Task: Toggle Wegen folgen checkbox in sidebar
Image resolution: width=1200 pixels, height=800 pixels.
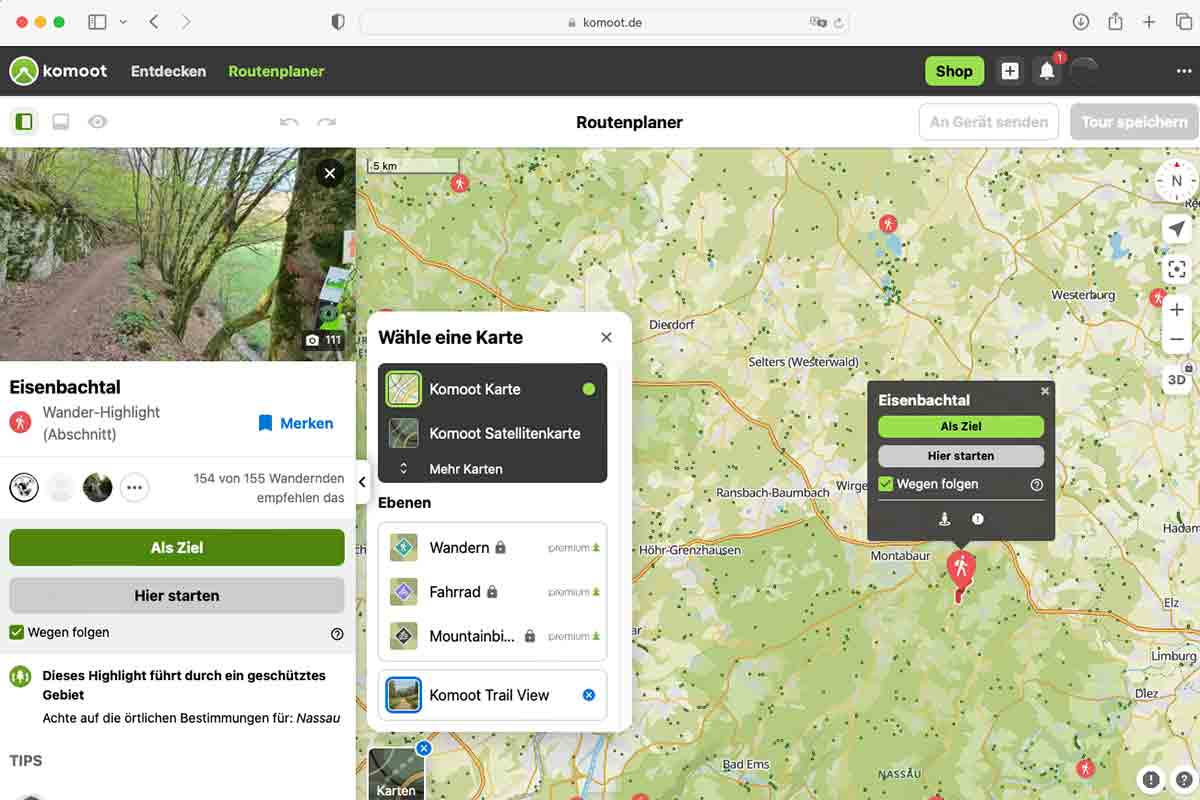Action: pos(17,632)
